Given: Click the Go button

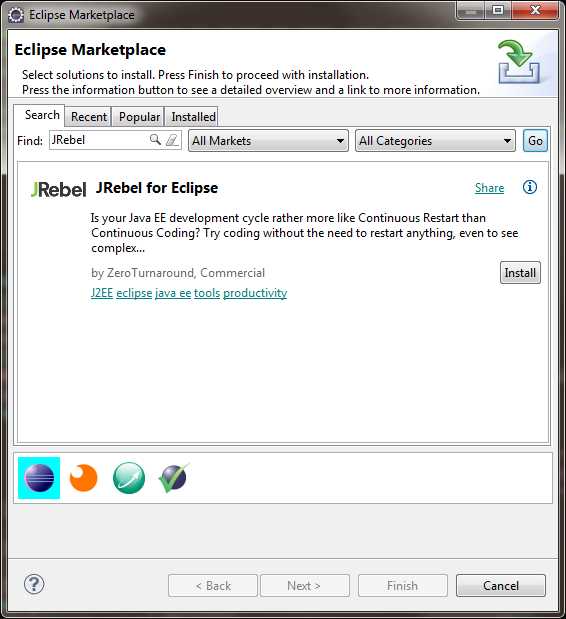Looking at the screenshot, I should [535, 141].
